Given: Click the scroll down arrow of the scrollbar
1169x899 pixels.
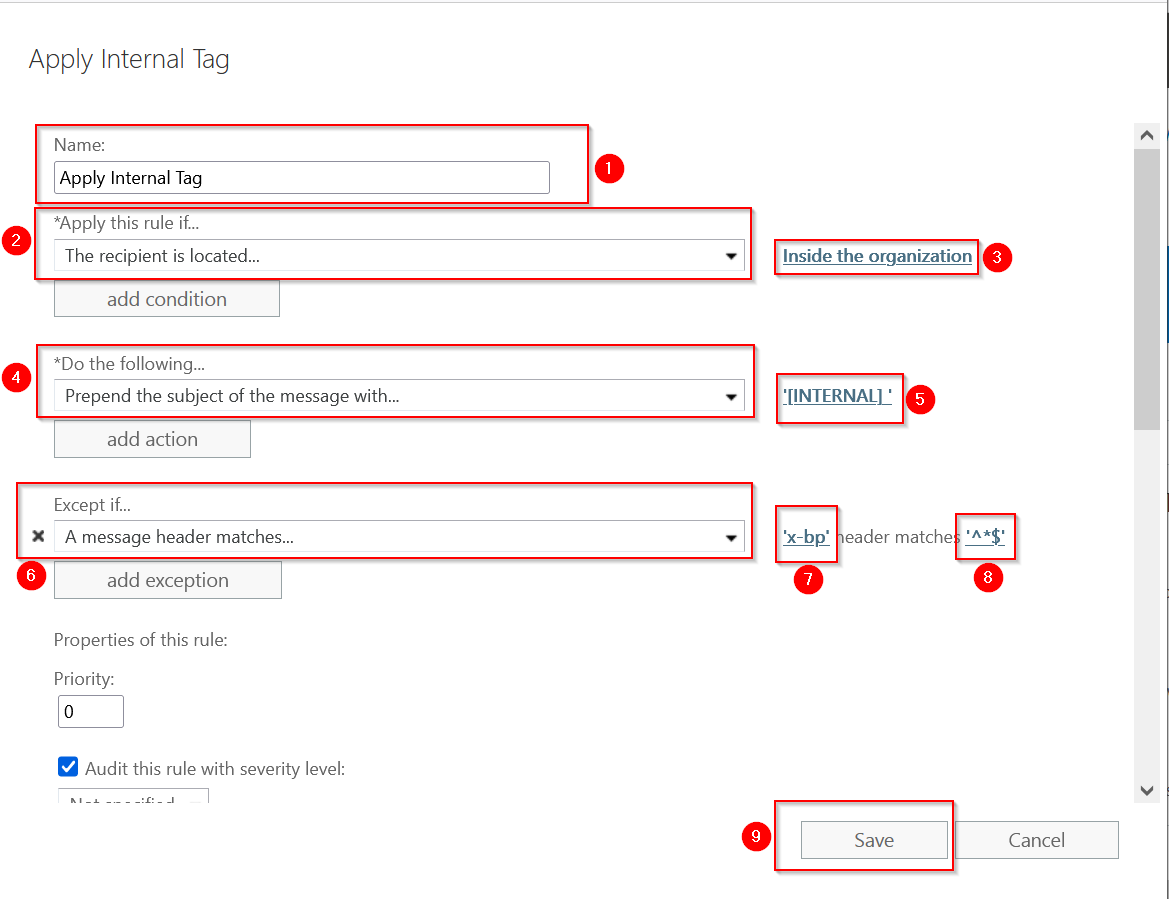Looking at the screenshot, I should [x=1147, y=790].
